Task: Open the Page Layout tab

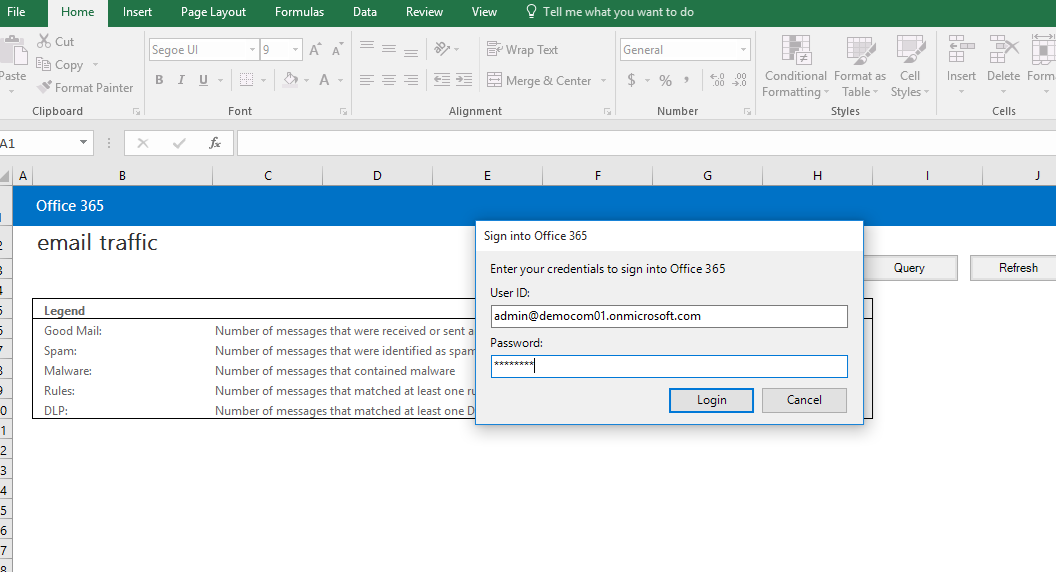Action: point(213,12)
